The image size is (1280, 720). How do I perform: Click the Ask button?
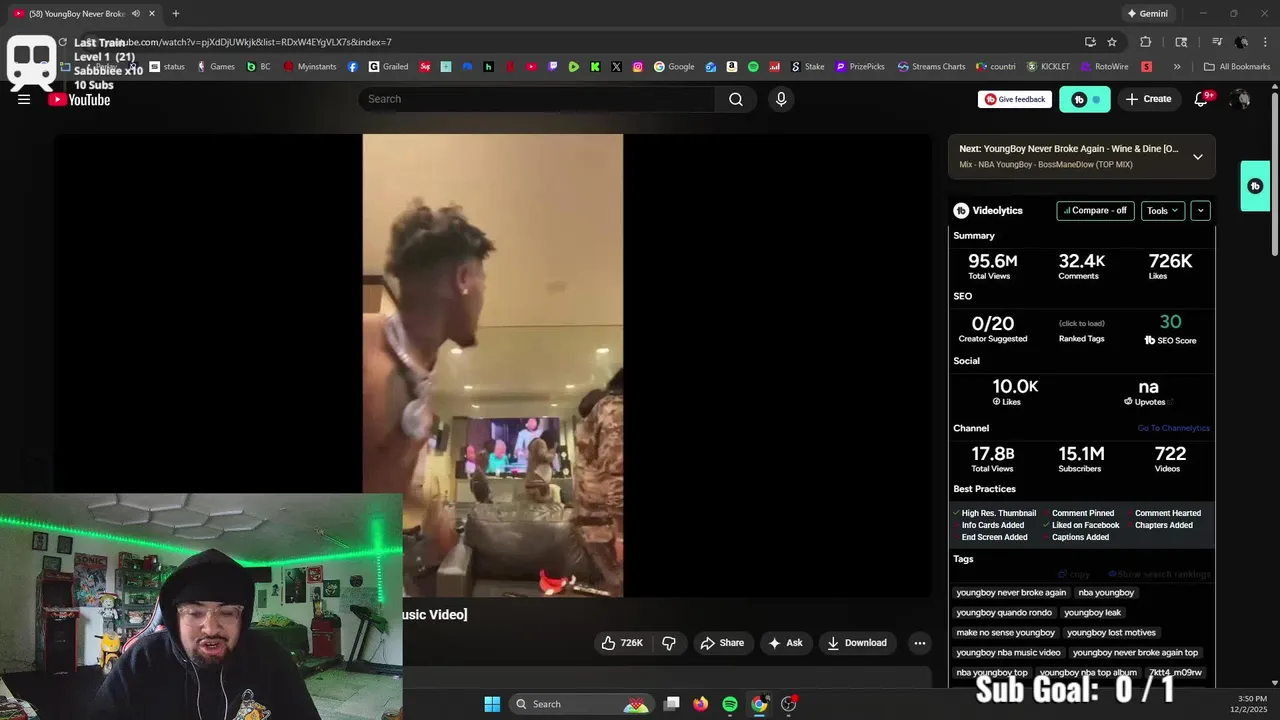coord(785,643)
